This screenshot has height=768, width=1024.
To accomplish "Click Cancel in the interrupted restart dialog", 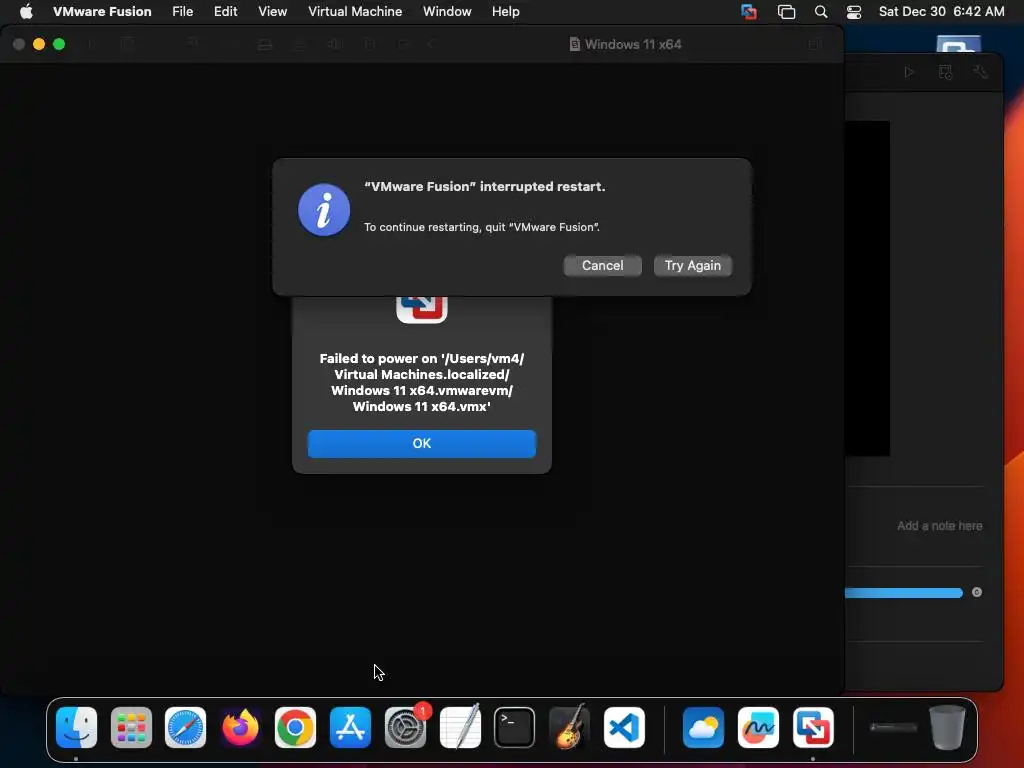I will click(x=602, y=266).
